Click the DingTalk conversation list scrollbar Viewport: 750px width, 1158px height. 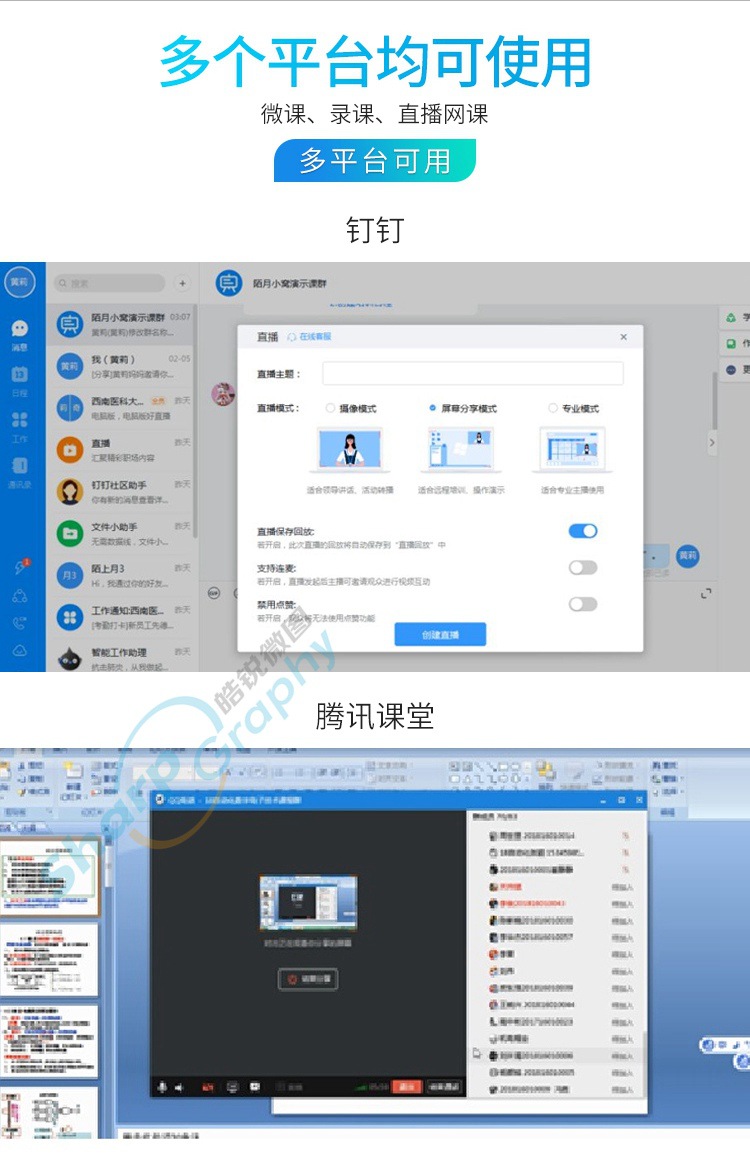tap(196, 421)
